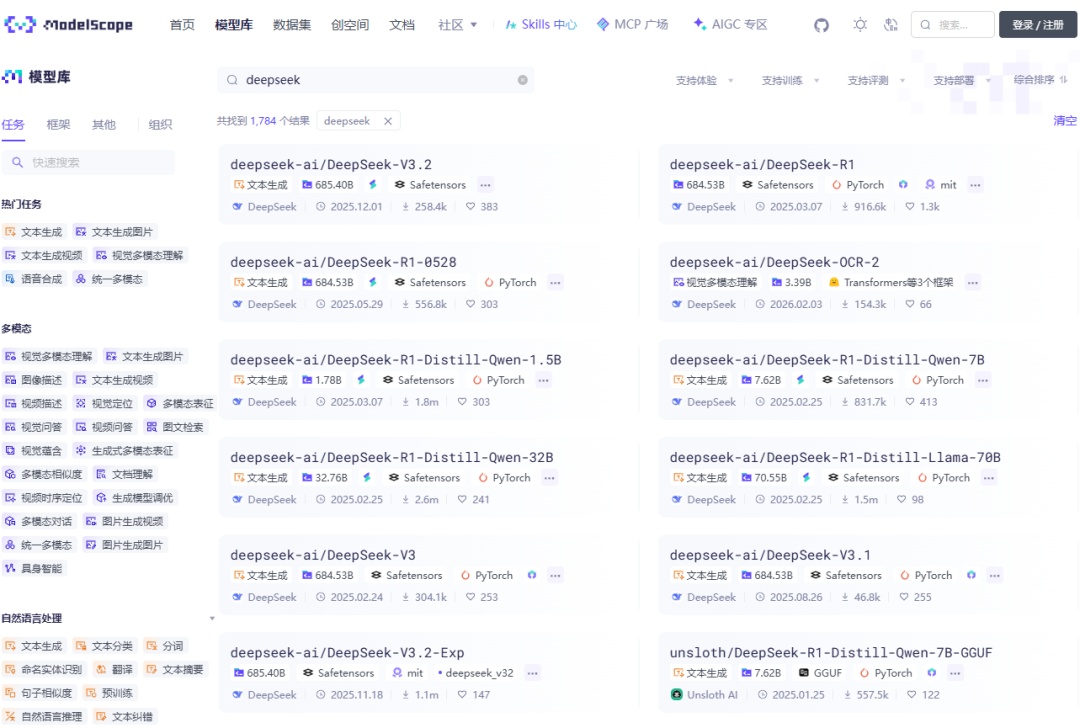Open more options for DeepSeek-V3 card

coord(555,575)
